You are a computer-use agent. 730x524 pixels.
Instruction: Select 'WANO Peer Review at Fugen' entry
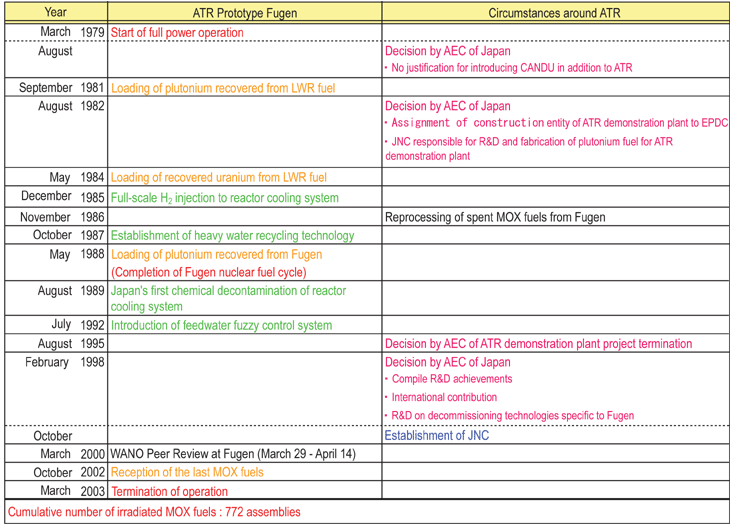233,454
